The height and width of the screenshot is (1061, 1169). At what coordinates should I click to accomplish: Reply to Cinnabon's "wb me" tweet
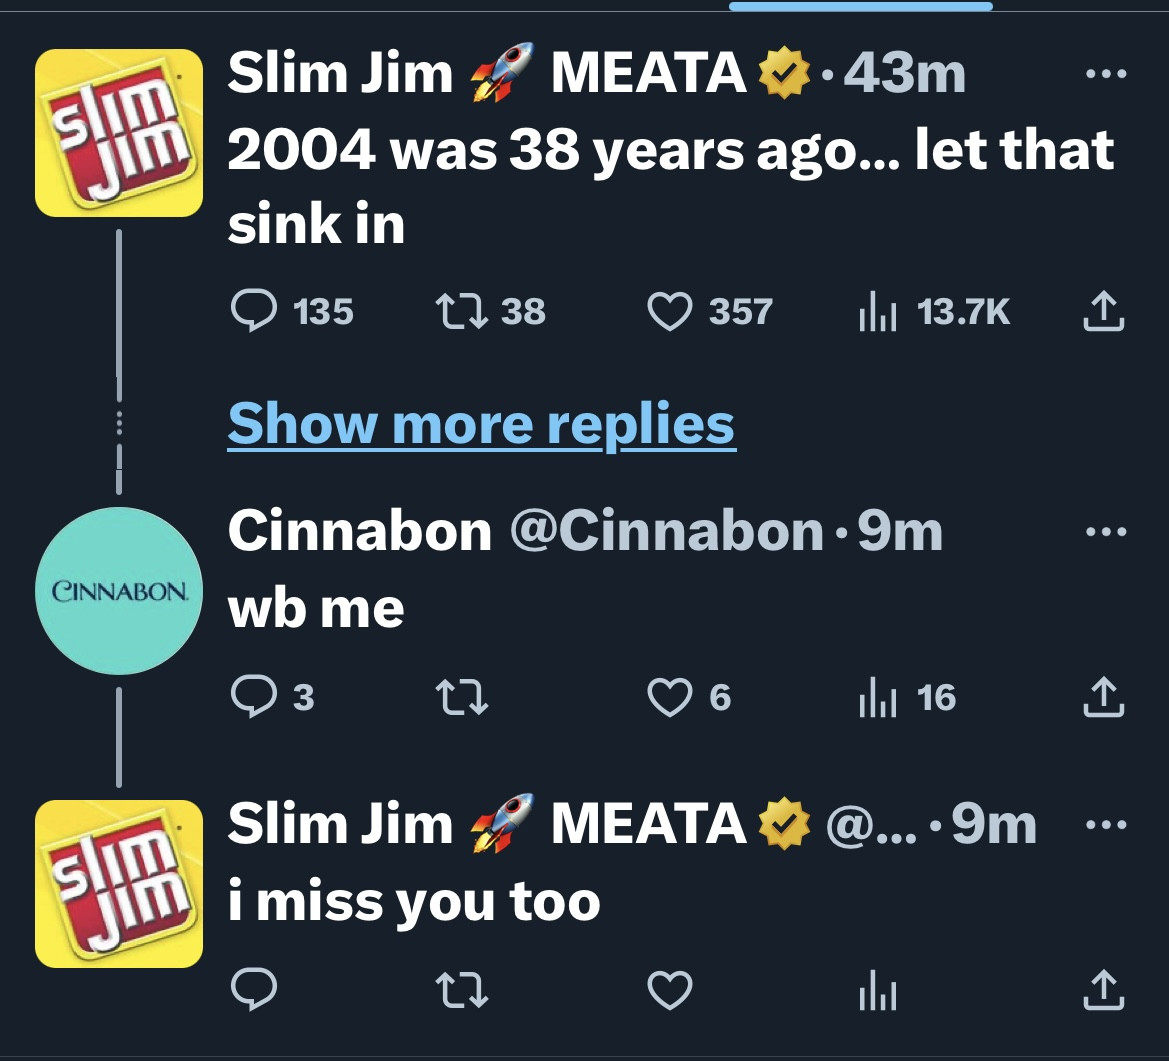tap(253, 697)
